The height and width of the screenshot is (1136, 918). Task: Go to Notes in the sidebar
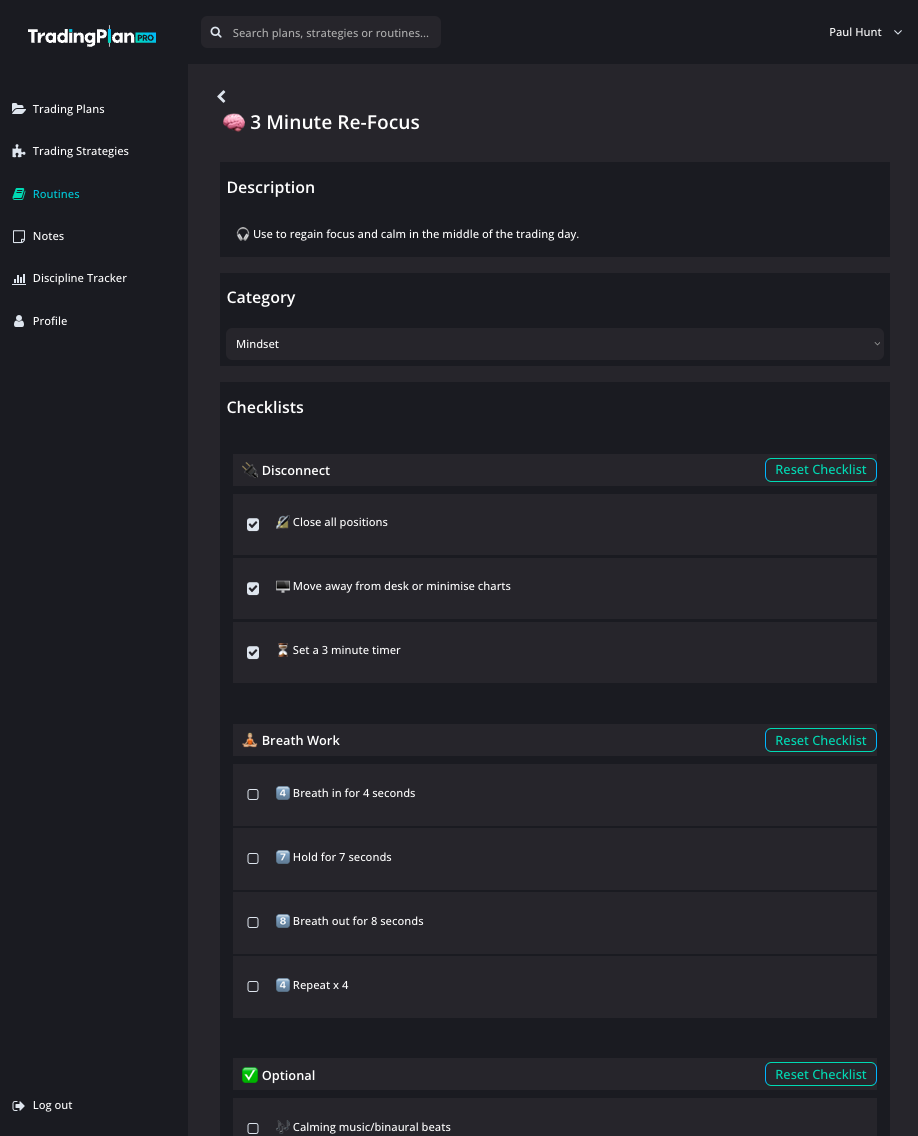point(48,236)
